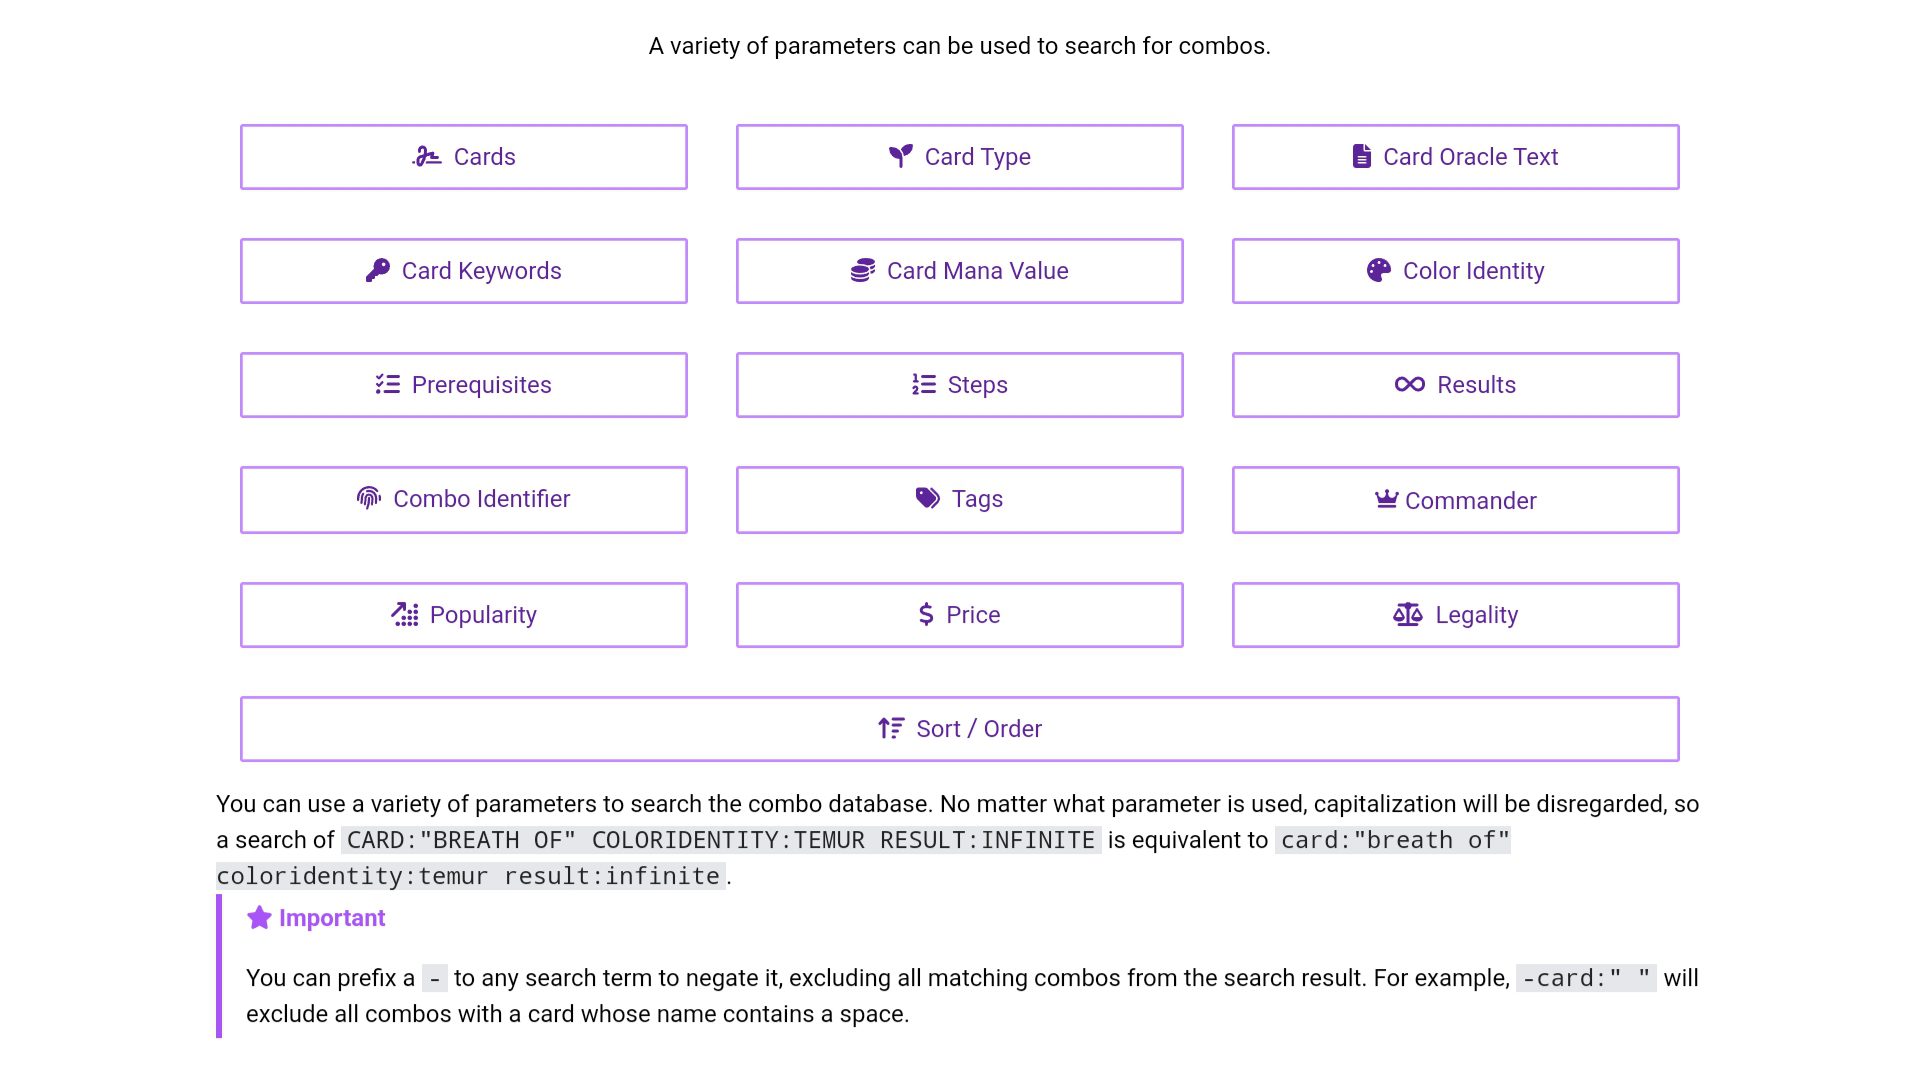Click the scales icon for Legality
The height and width of the screenshot is (1065, 1920).
coord(1407,614)
